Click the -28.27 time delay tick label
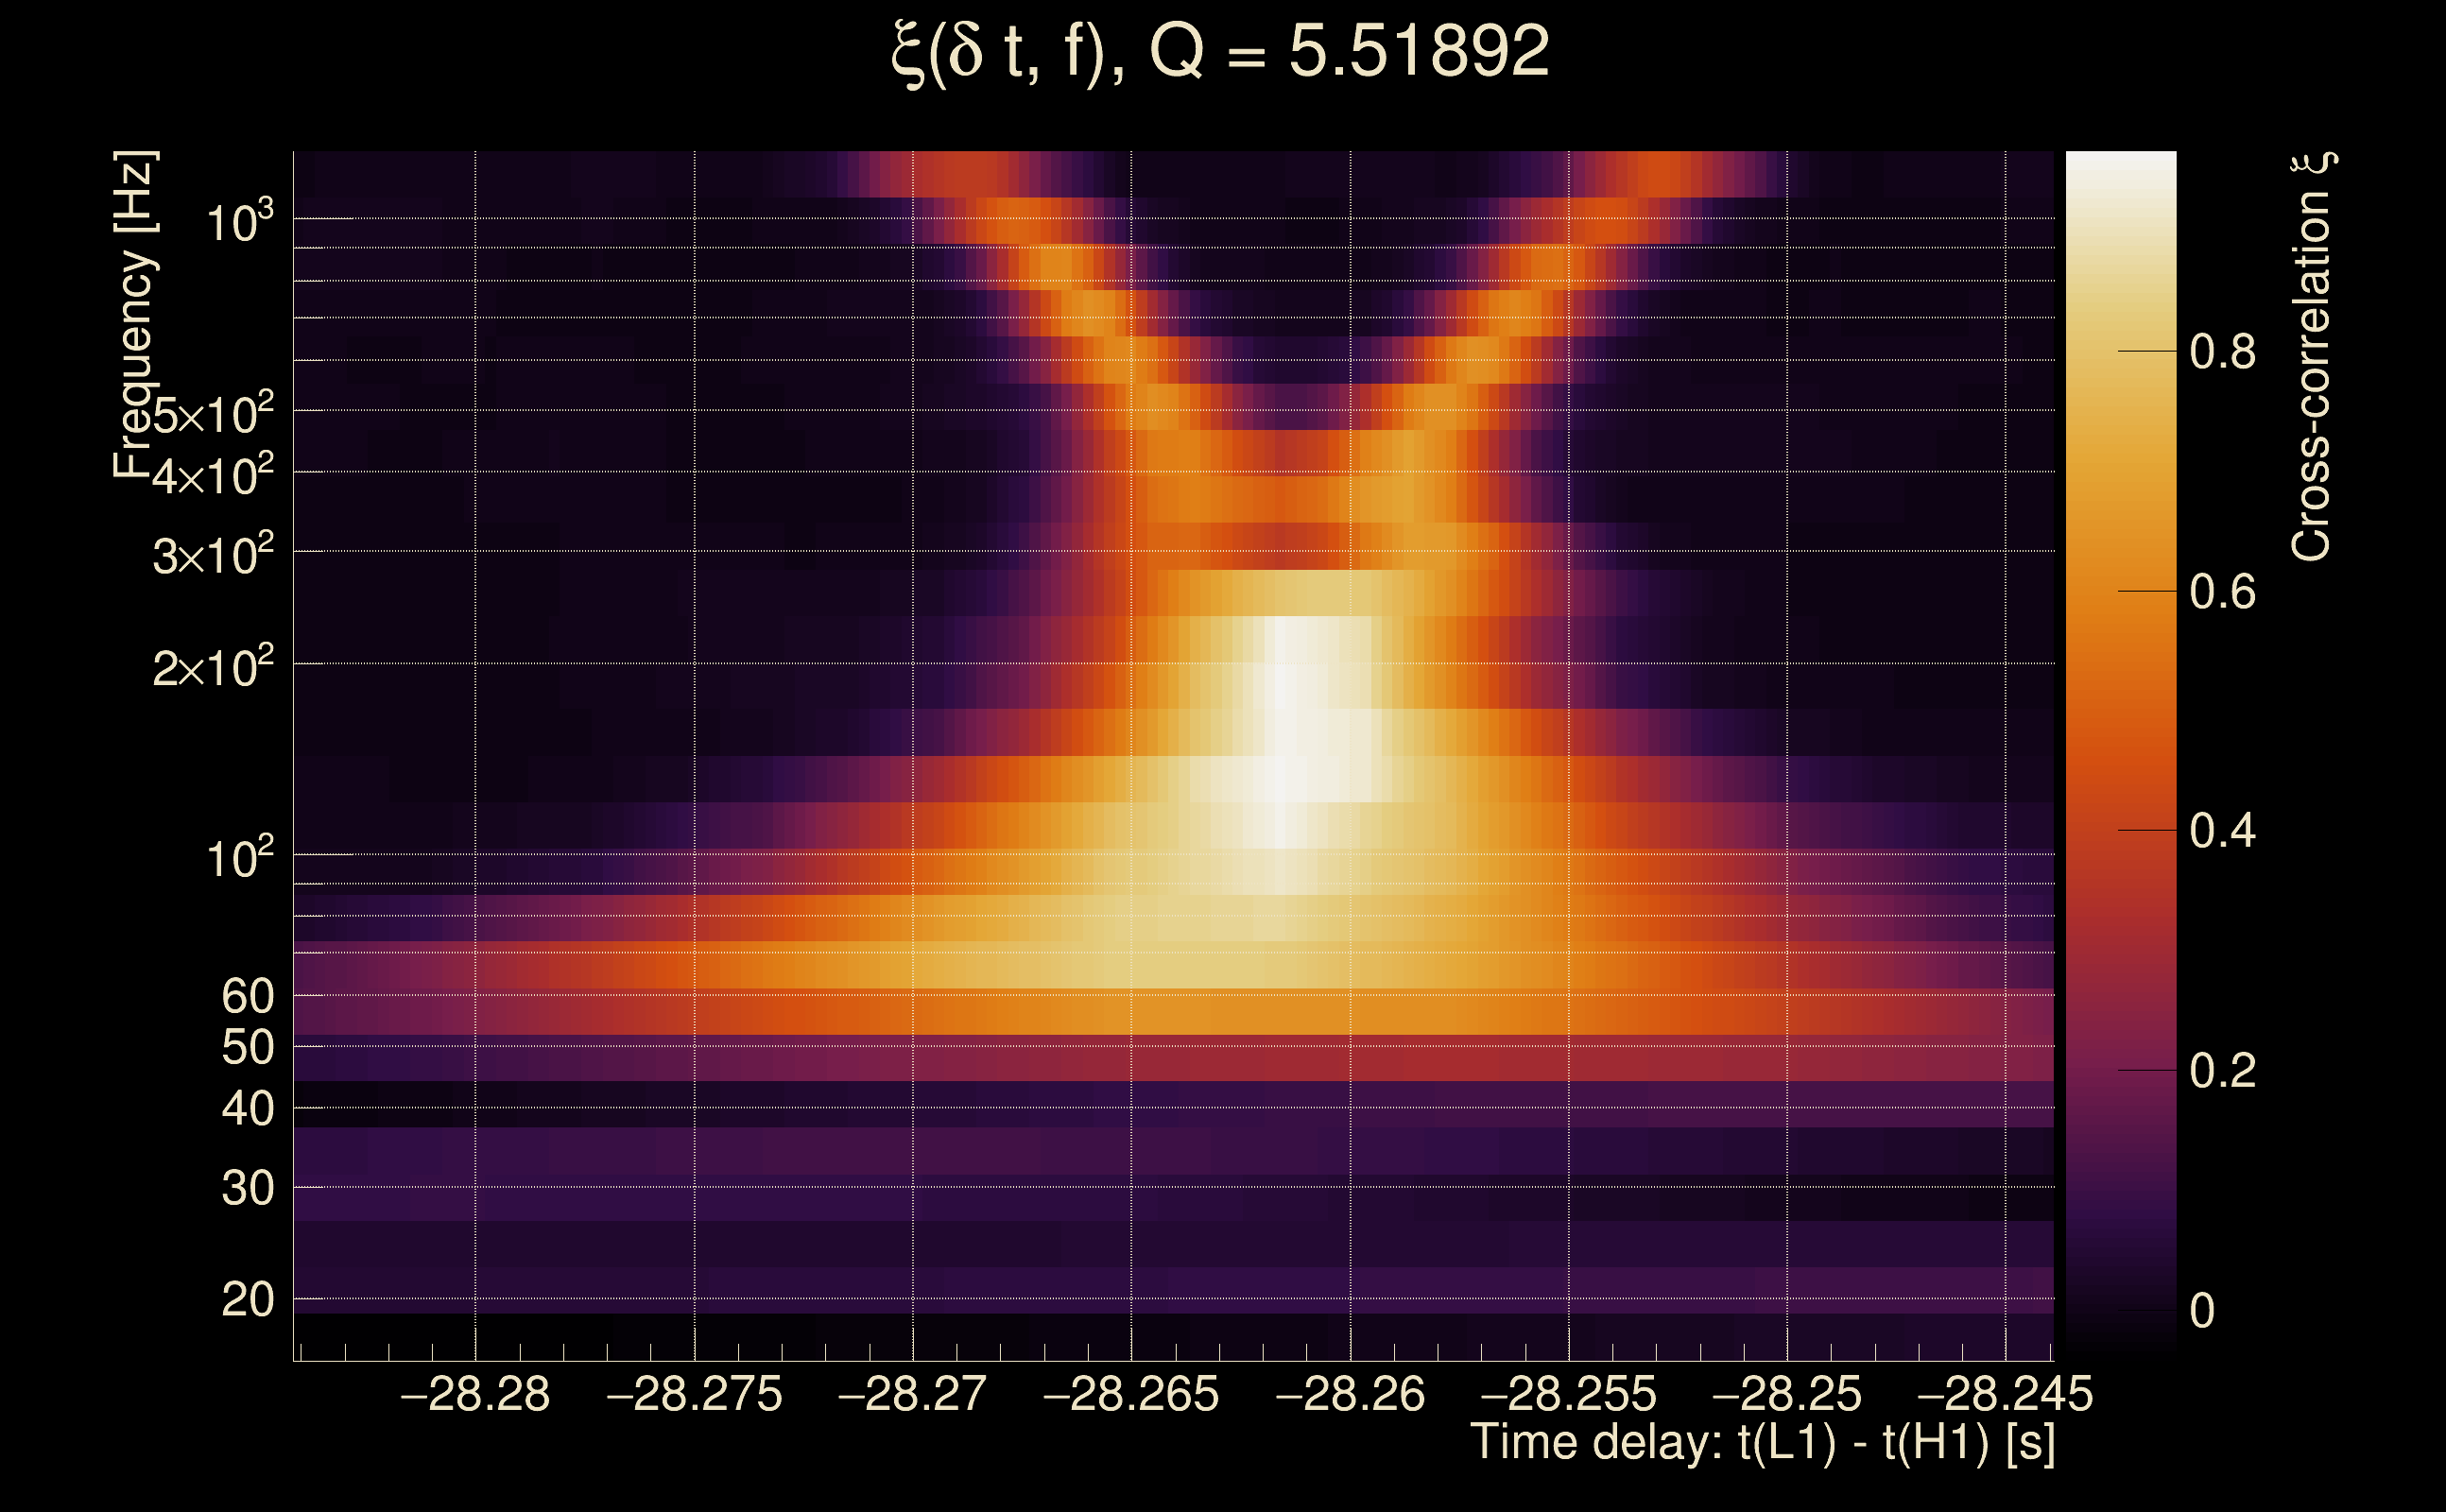2446x1512 pixels. tap(912, 1394)
